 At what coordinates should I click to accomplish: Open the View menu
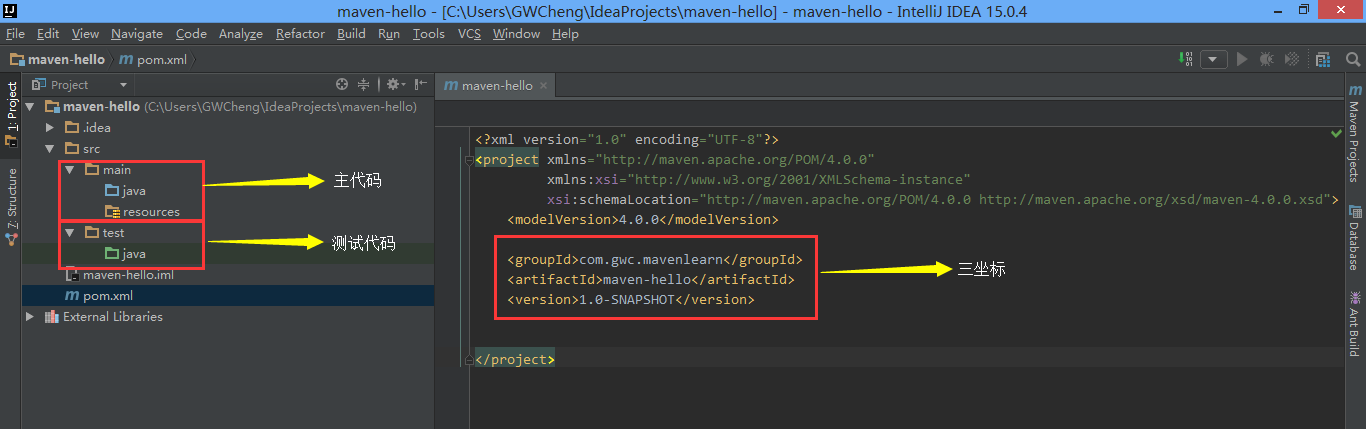click(x=85, y=33)
